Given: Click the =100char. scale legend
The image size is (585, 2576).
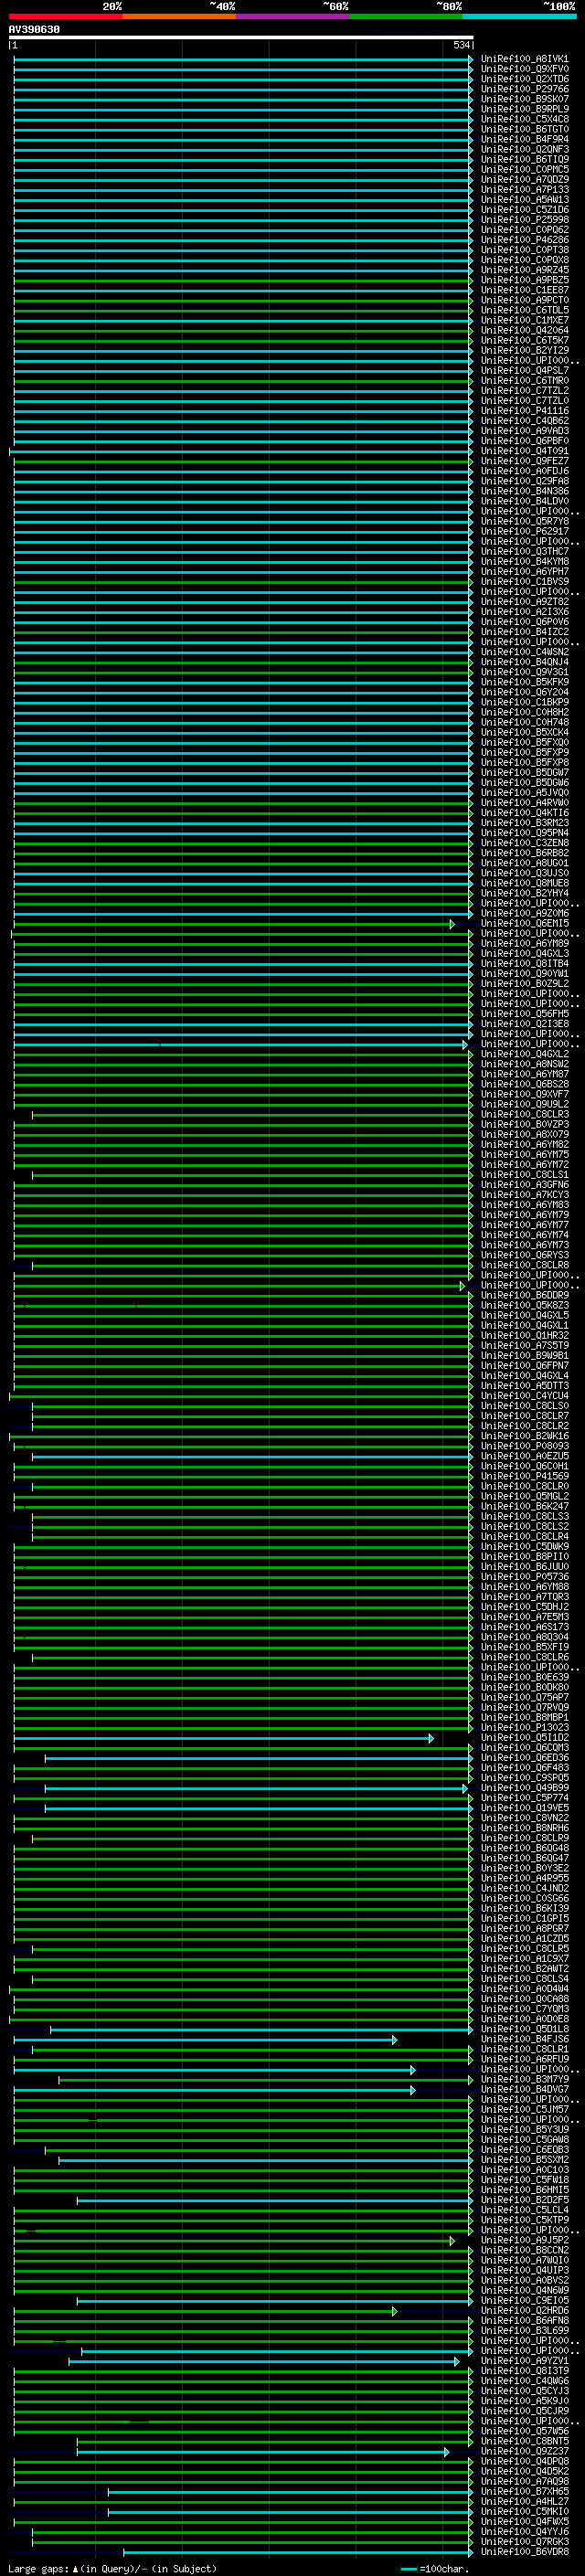Looking at the screenshot, I should (x=435, y=2568).
